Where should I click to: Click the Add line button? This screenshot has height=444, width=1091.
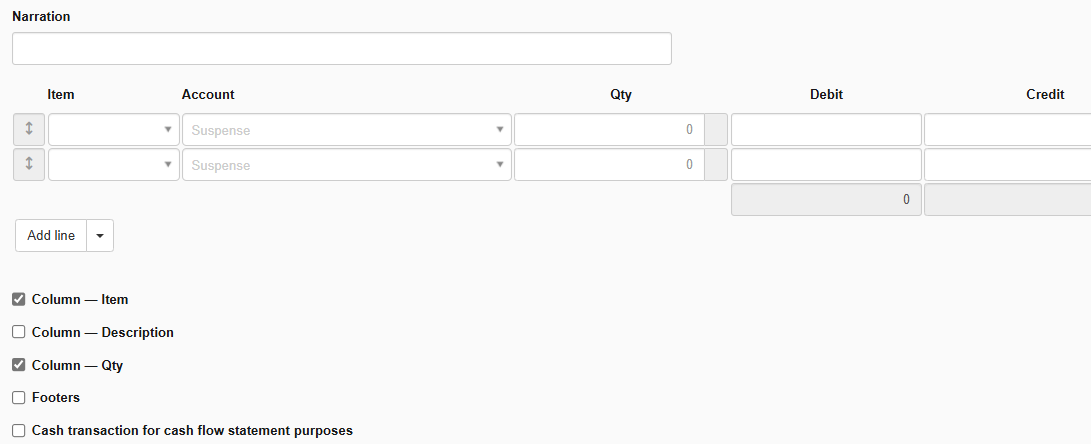coord(51,236)
